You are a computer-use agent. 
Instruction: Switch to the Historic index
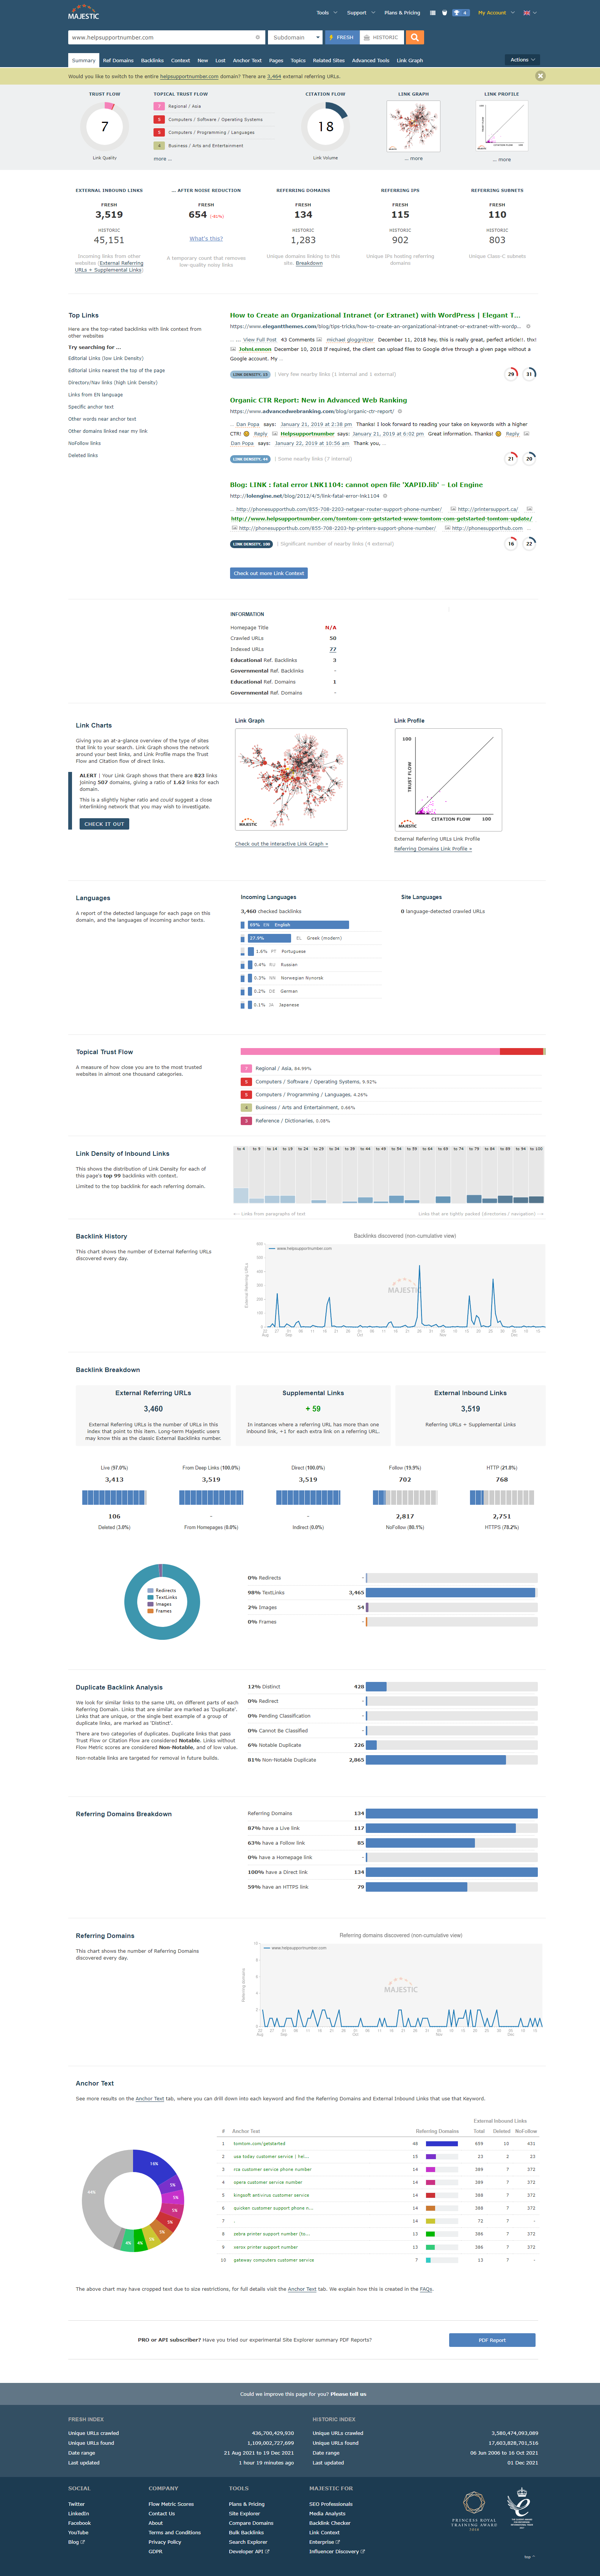[x=380, y=37]
